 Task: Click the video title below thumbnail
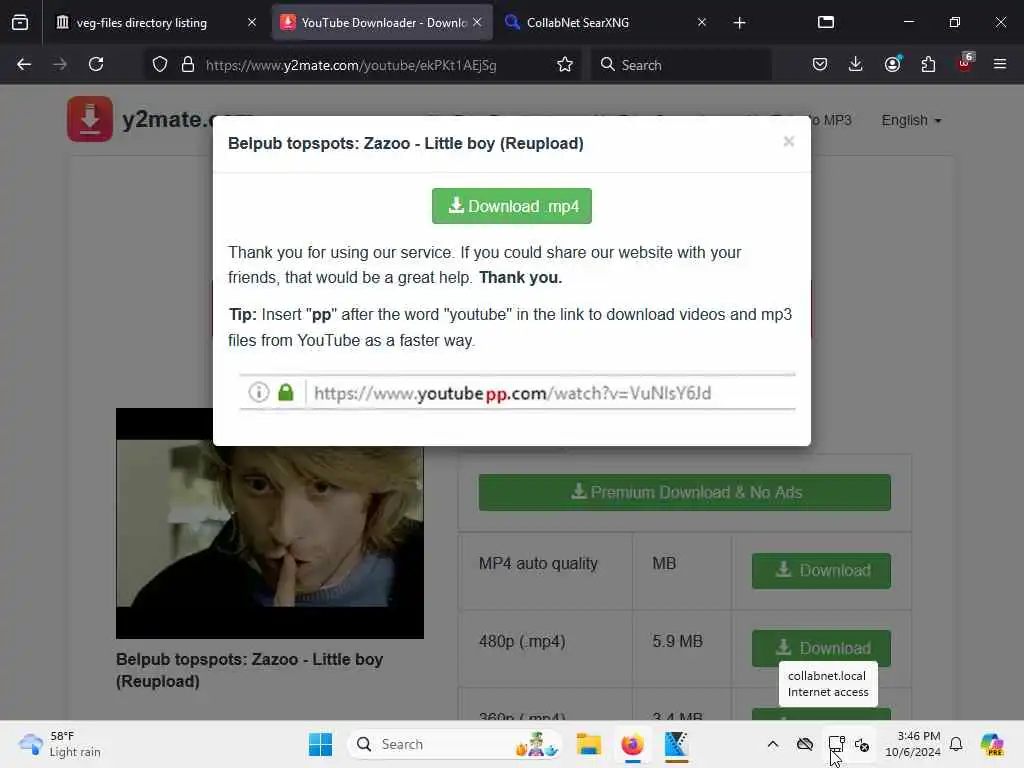click(249, 670)
